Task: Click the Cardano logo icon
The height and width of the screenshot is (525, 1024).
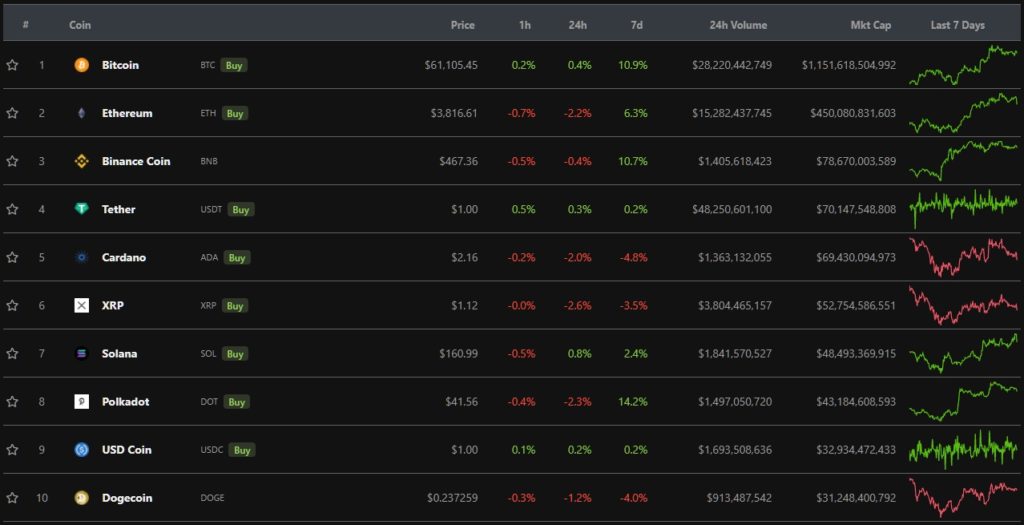Action: coord(81,257)
